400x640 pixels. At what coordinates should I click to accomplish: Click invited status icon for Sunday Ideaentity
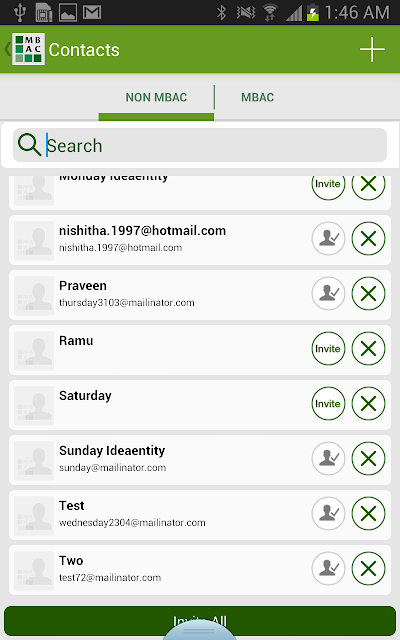coord(328,458)
